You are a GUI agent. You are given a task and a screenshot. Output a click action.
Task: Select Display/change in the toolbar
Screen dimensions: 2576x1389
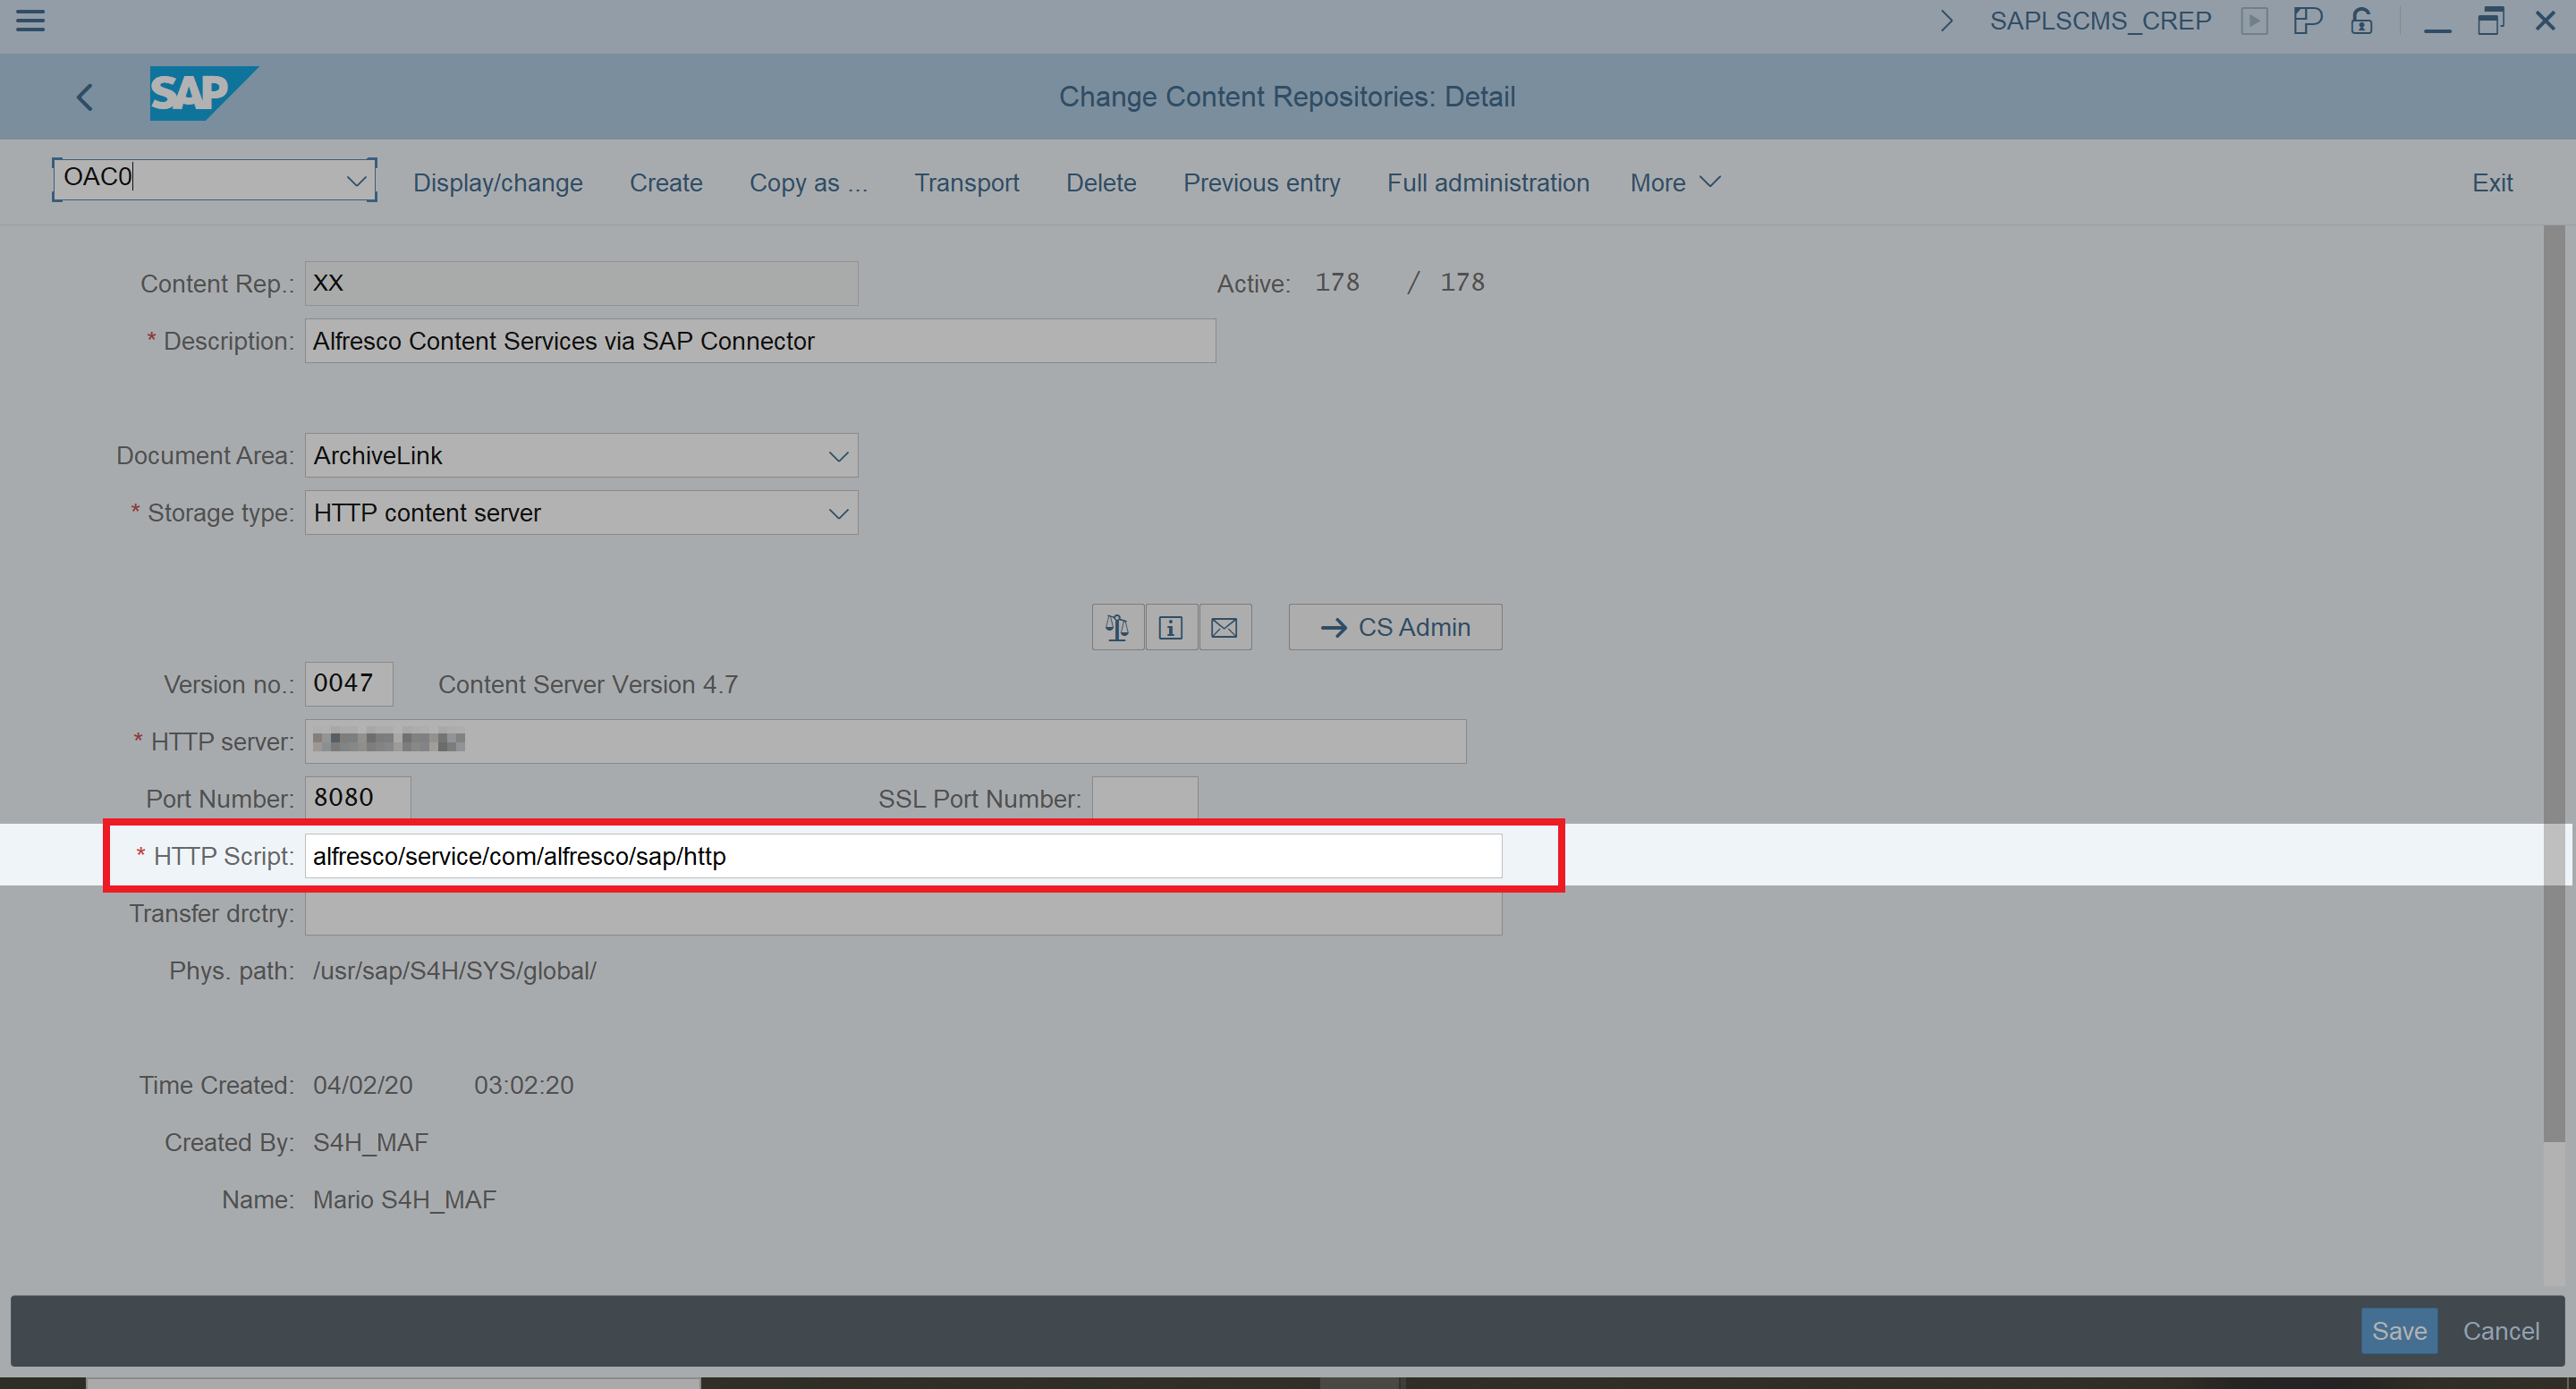pyautogui.click(x=497, y=182)
